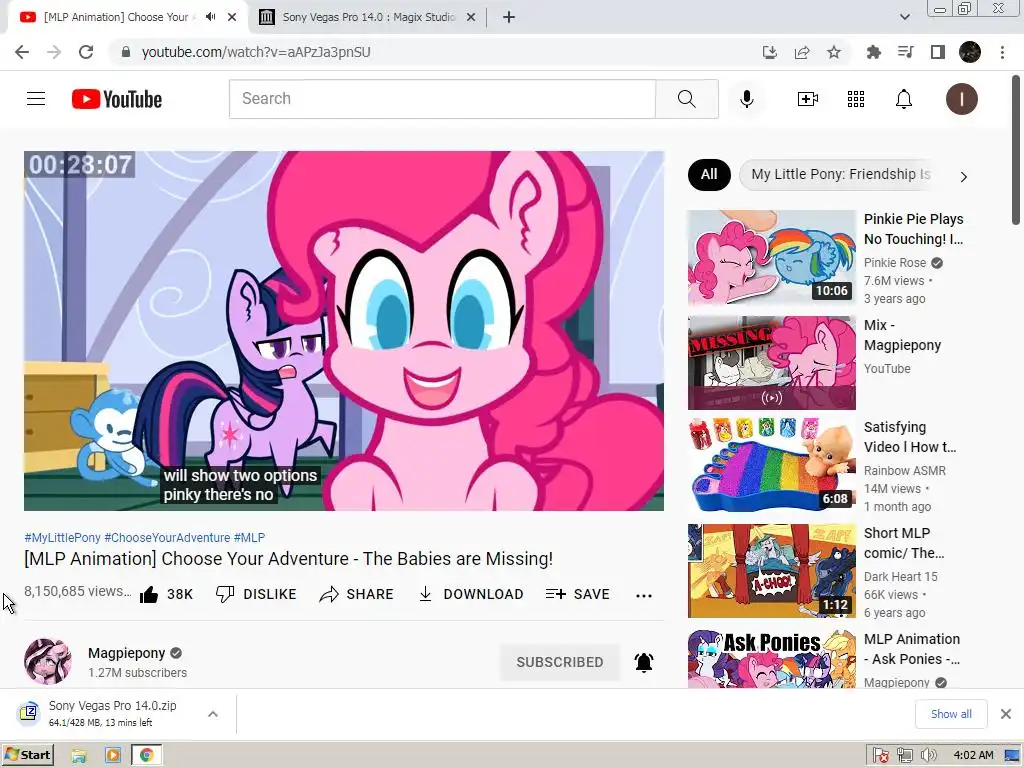The image size is (1024, 768).
Task: Open the #ChooseYourAdventure hashtag link
Action: point(167,537)
